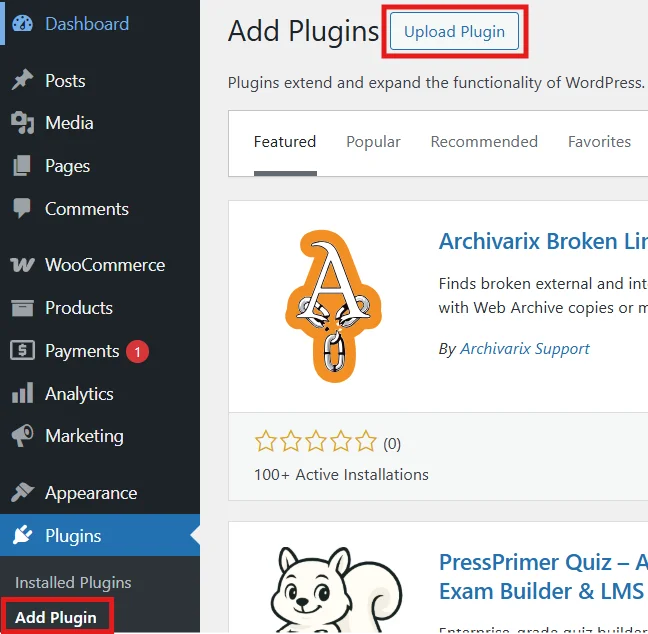Image resolution: width=648 pixels, height=634 pixels.
Task: Select the Plugins menu item
Action: point(100,535)
